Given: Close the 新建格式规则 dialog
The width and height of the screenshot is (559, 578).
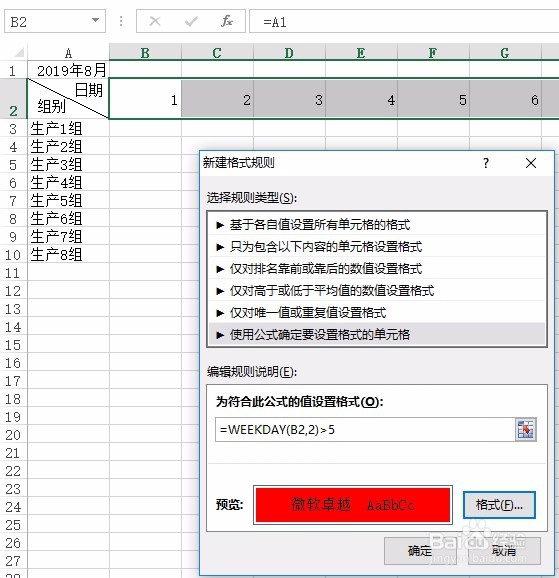Looking at the screenshot, I should click(531, 163).
